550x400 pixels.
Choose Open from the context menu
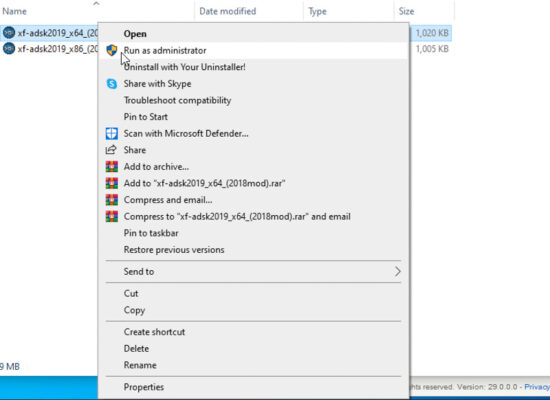135,34
